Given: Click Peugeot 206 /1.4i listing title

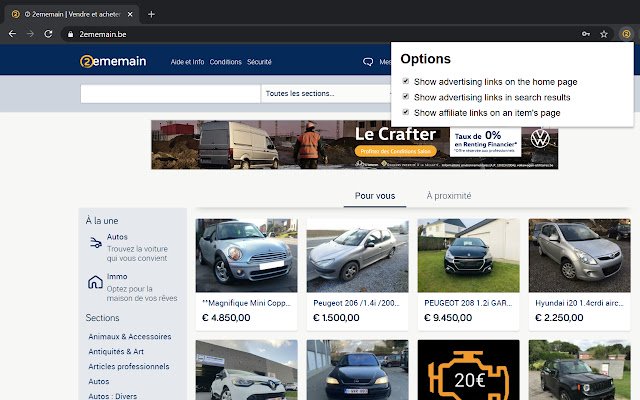Looking at the screenshot, I should (x=356, y=303).
